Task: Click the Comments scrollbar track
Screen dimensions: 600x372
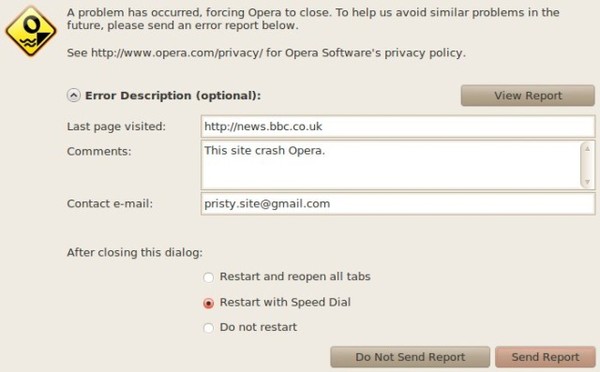Action: 587,165
